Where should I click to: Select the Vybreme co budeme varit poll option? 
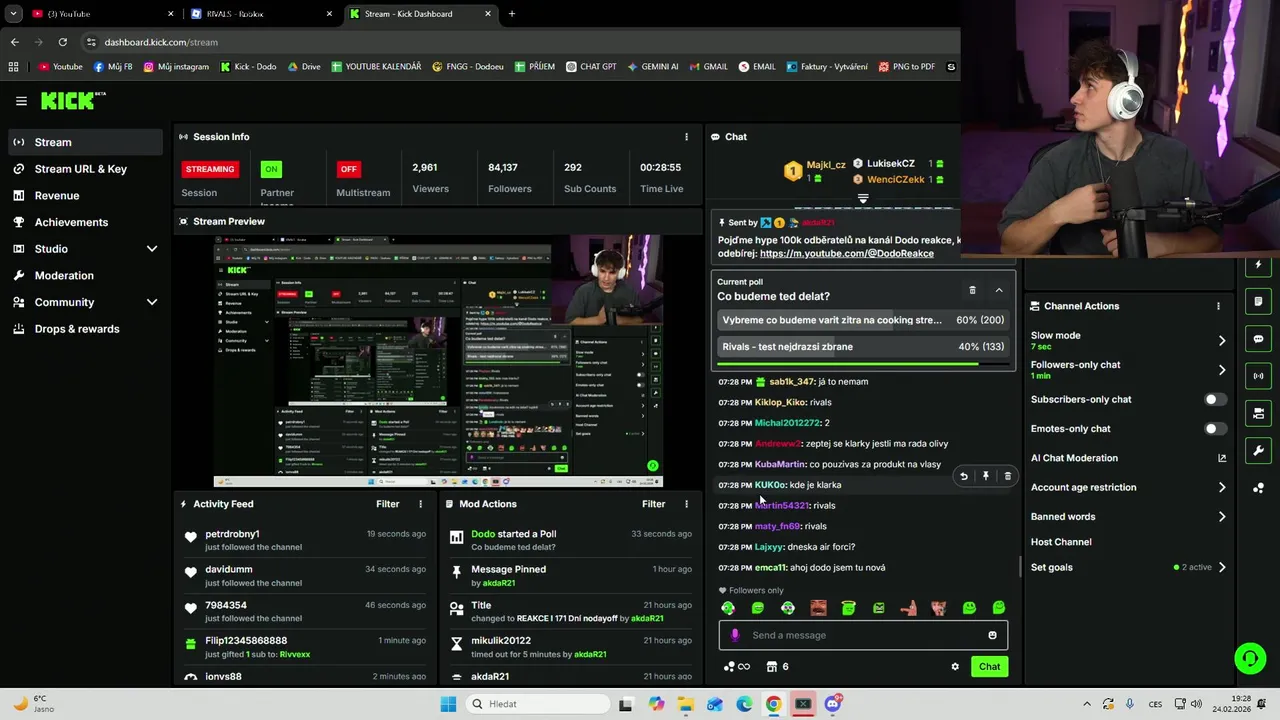pyautogui.click(x=864, y=320)
